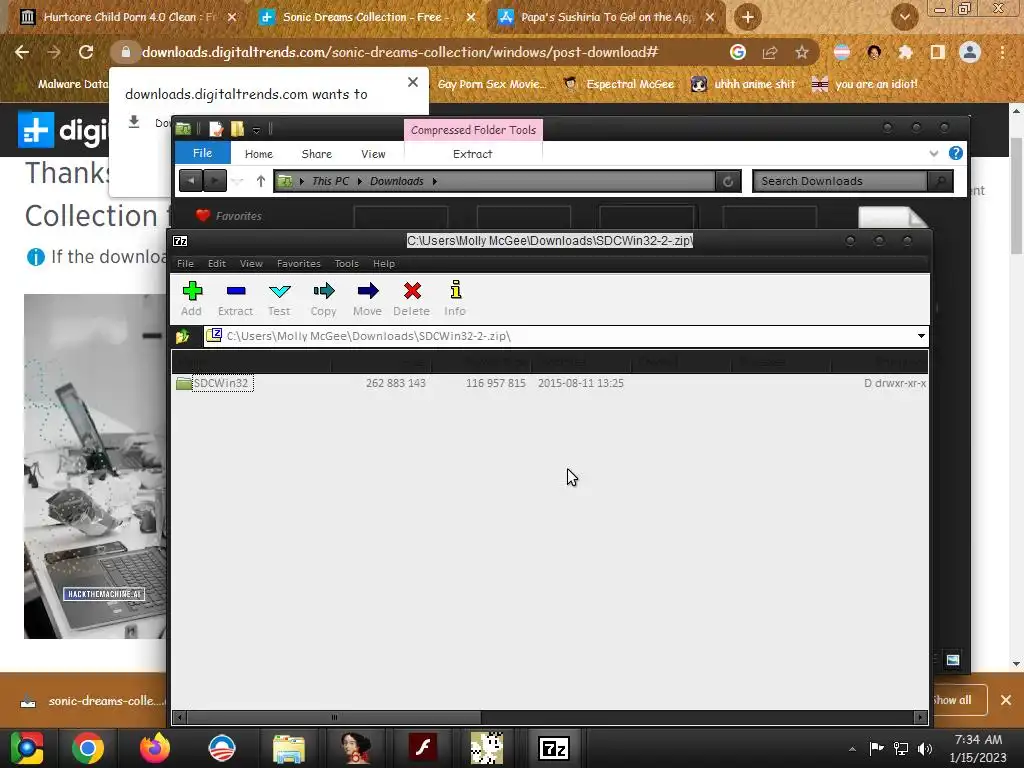
Task: Close the digitaltrends permission popup
Action: [x=413, y=82]
